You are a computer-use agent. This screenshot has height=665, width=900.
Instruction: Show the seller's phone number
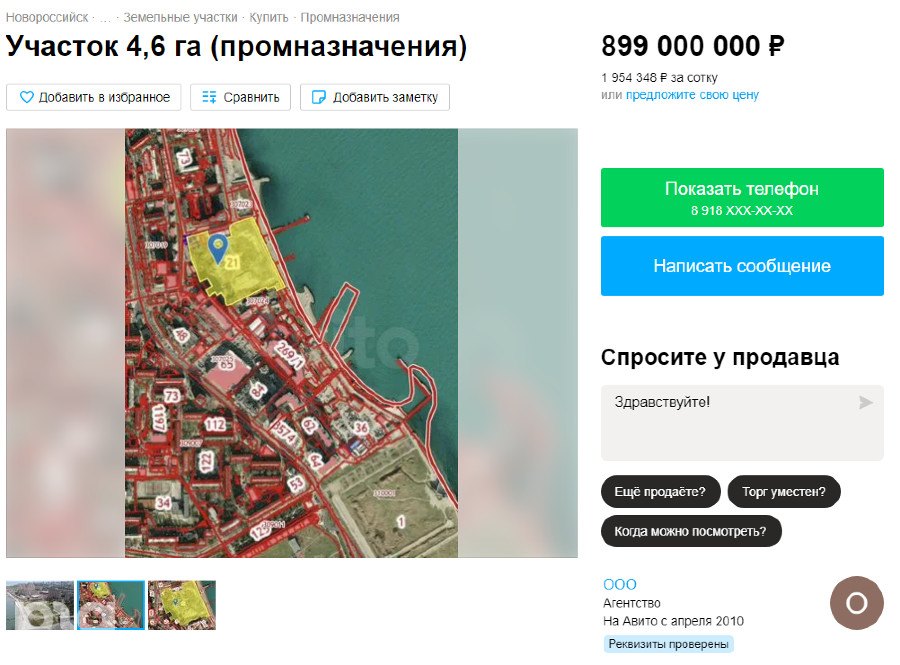tap(742, 197)
